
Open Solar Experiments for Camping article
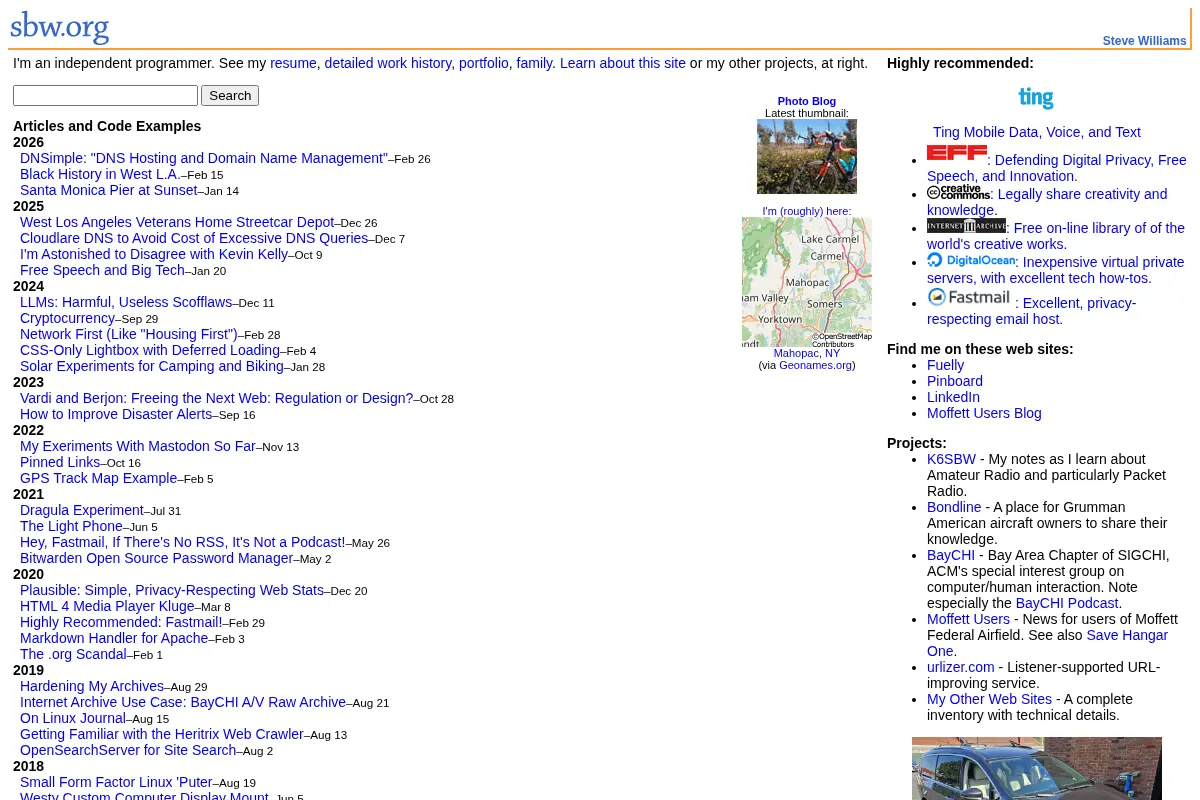click(152, 366)
